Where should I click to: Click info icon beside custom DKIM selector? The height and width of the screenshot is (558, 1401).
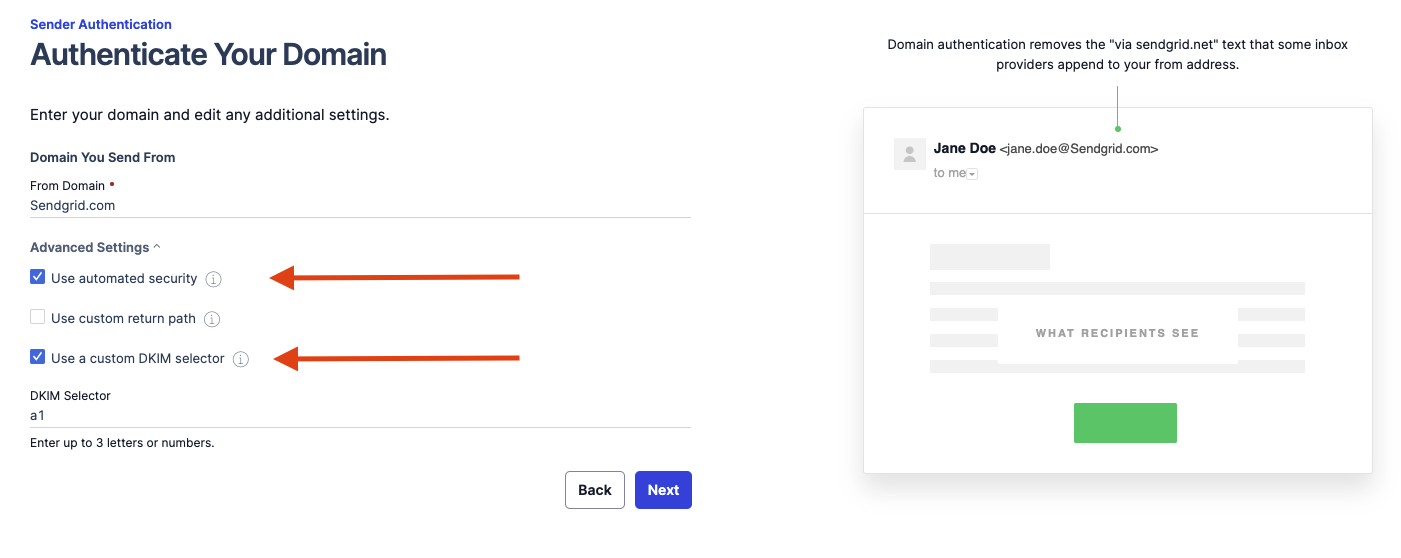[240, 359]
